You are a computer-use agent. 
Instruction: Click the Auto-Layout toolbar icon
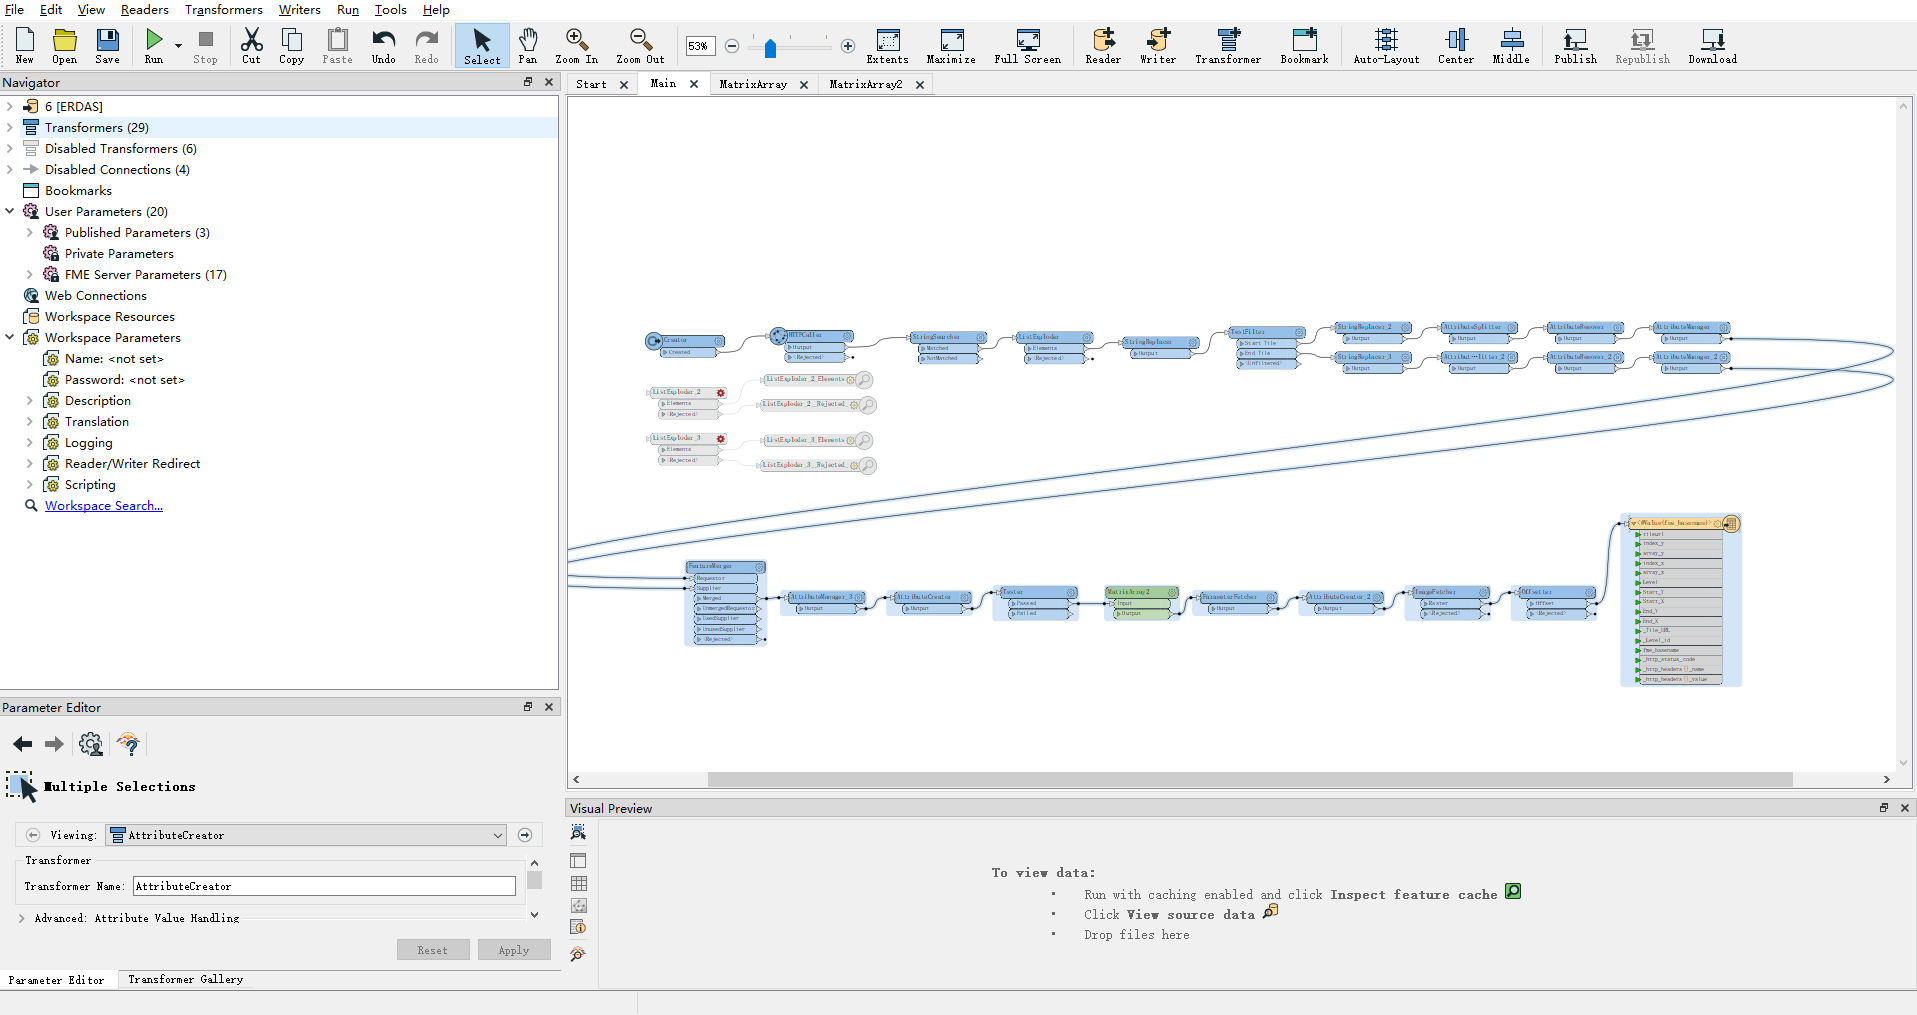tap(1386, 45)
